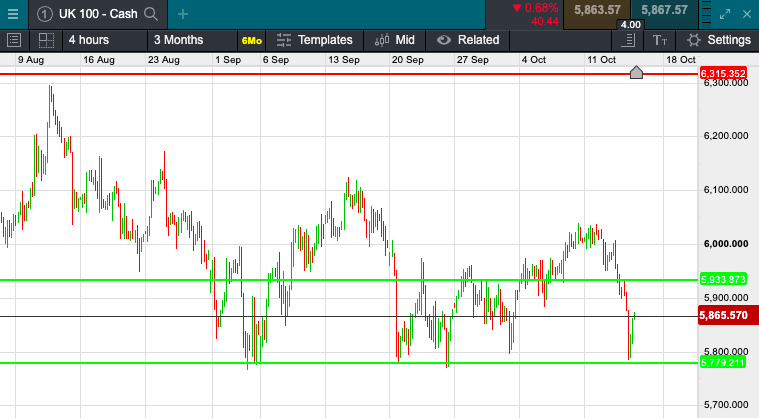Open the order ticket list icon

[14, 40]
